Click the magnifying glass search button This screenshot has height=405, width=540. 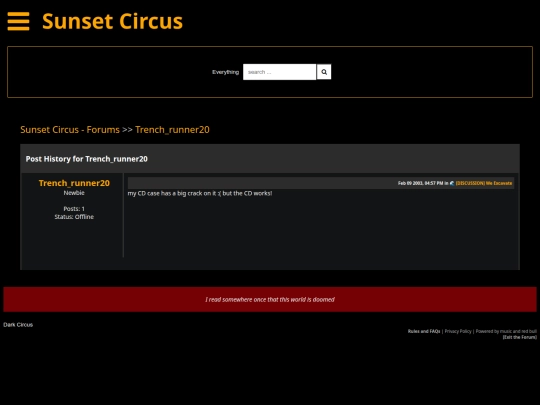[x=324, y=72]
